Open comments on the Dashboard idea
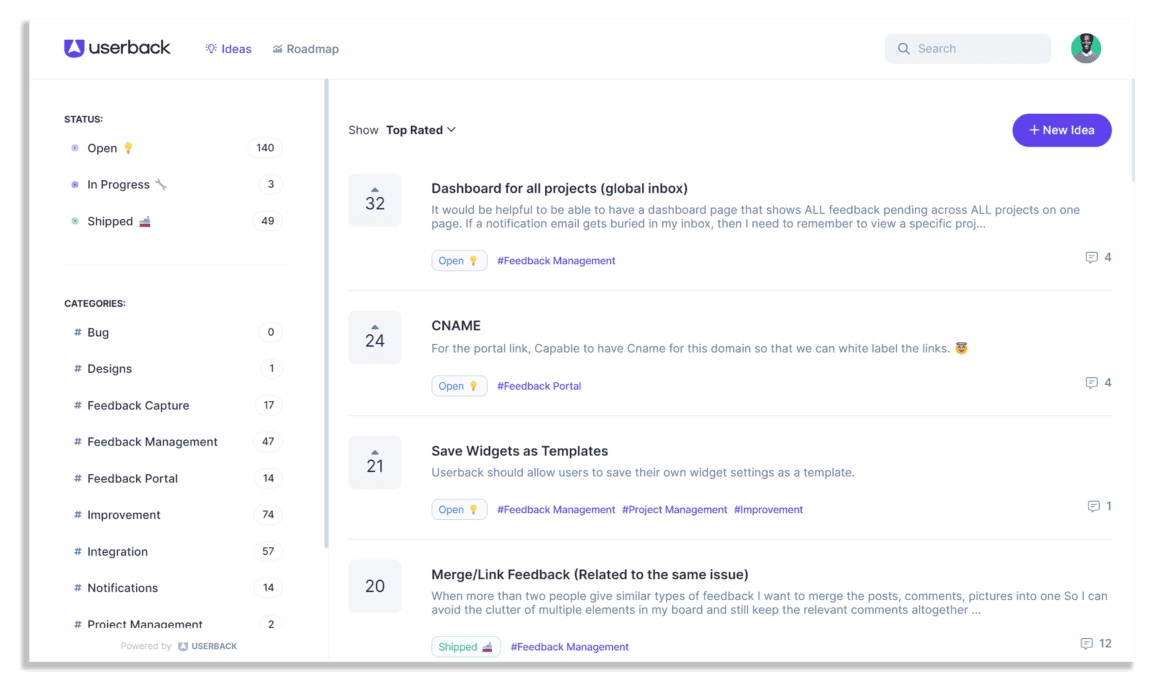1160x680 pixels. pyautogui.click(x=1092, y=257)
